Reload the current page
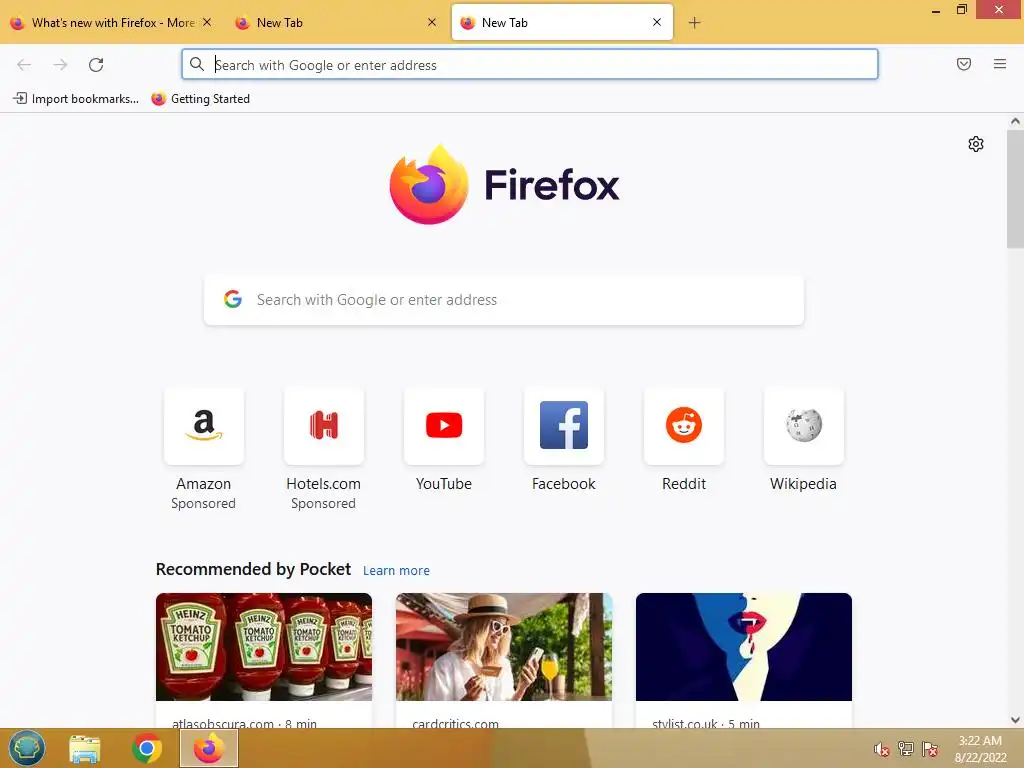The height and width of the screenshot is (768, 1024). point(96,65)
